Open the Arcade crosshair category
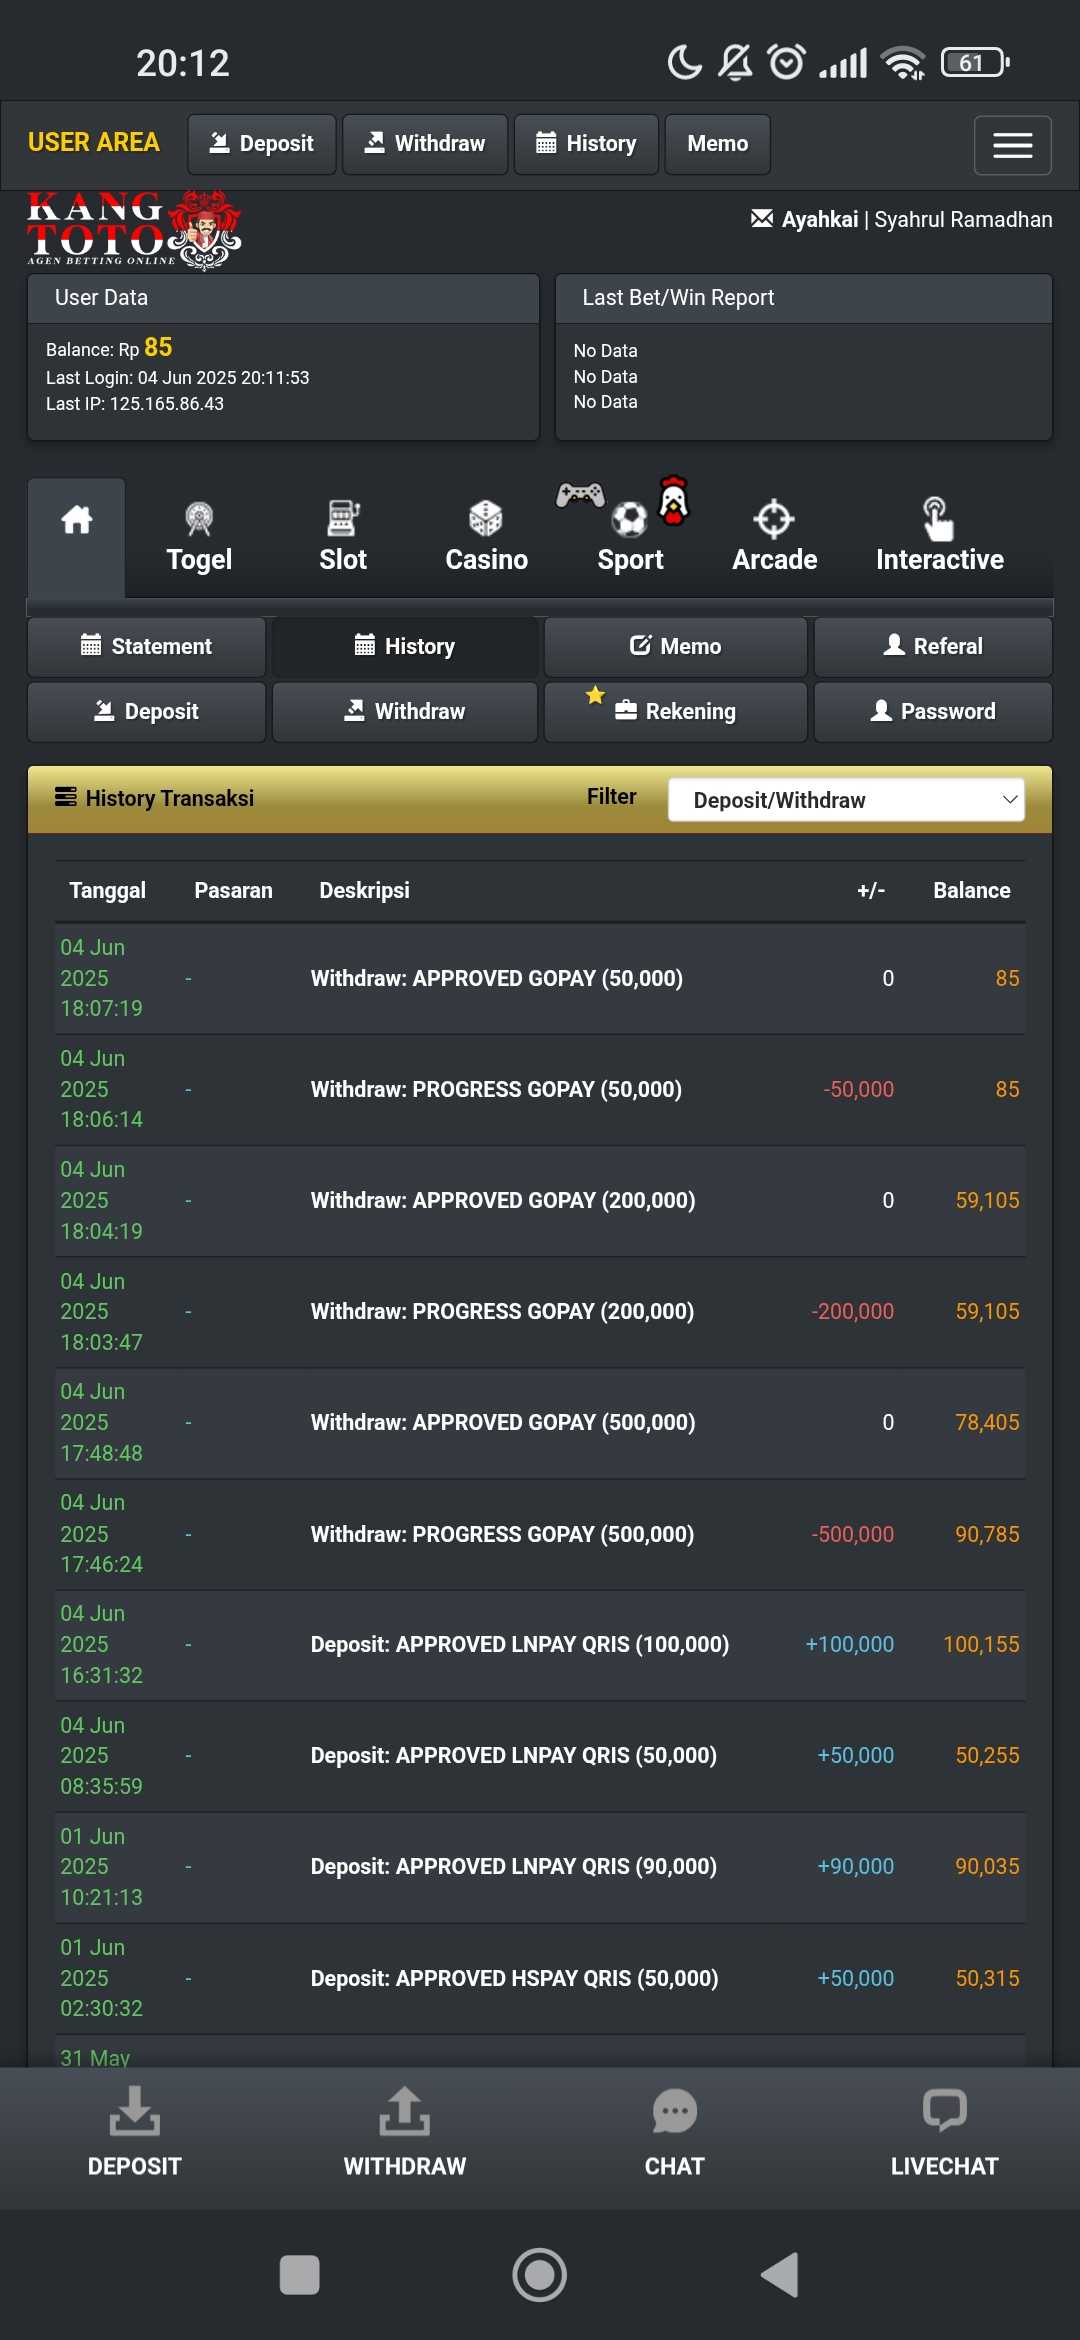1080x2340 pixels. tap(774, 538)
